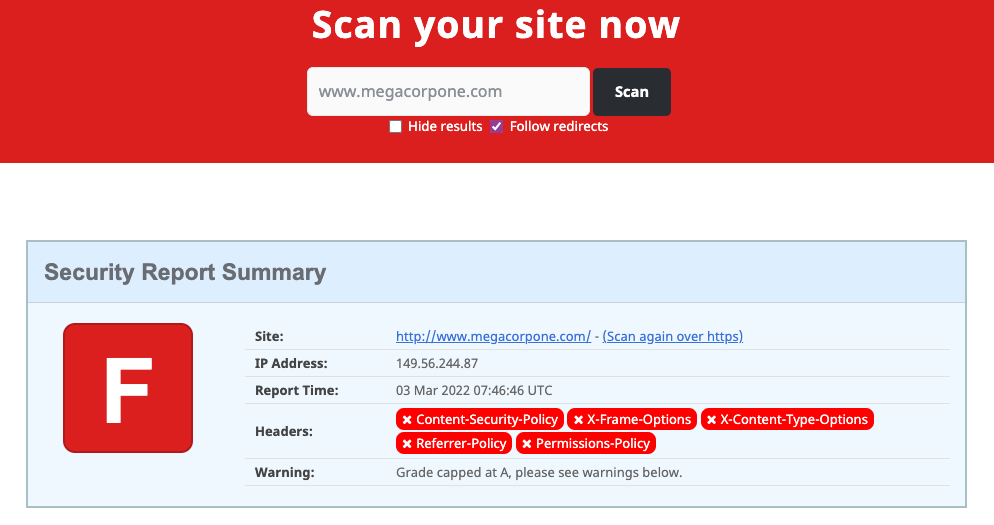Click the Scan your site now heading
Image resolution: width=994 pixels, height=525 pixels.
496,25
